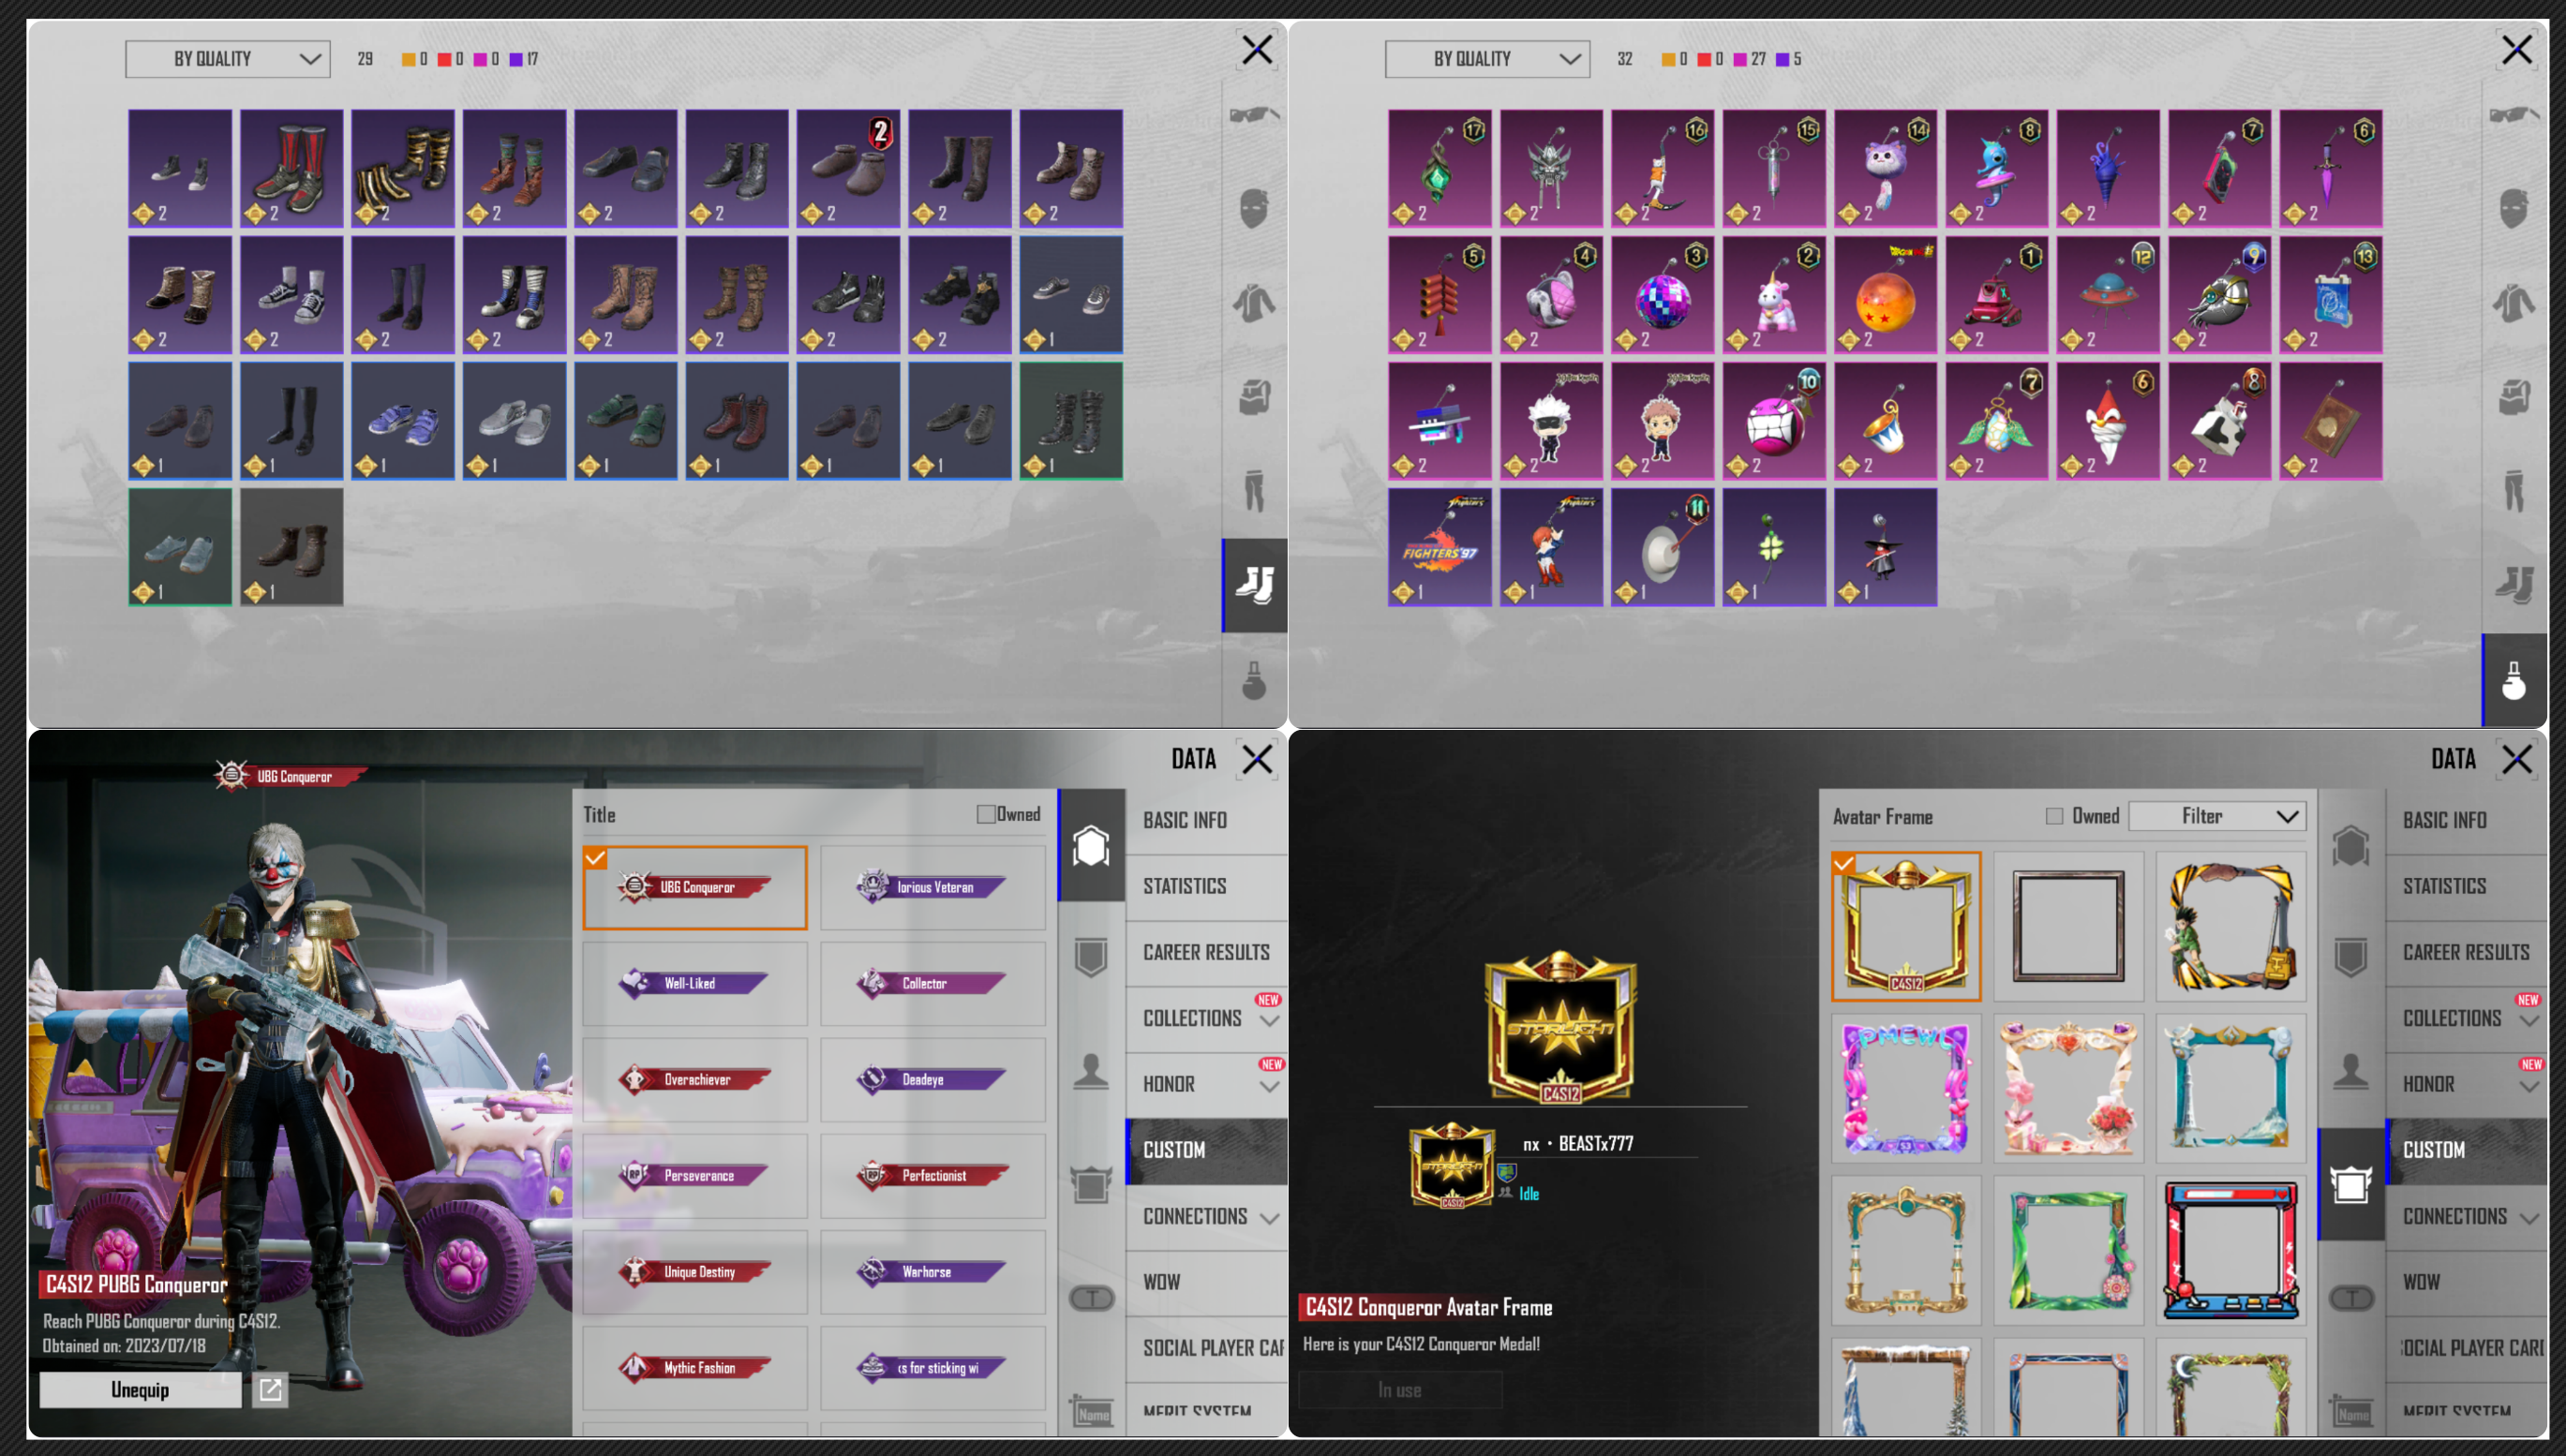2566x1456 pixels.
Task: Open person silhouette icon in Avatar Frame panel
Action: [2351, 1071]
